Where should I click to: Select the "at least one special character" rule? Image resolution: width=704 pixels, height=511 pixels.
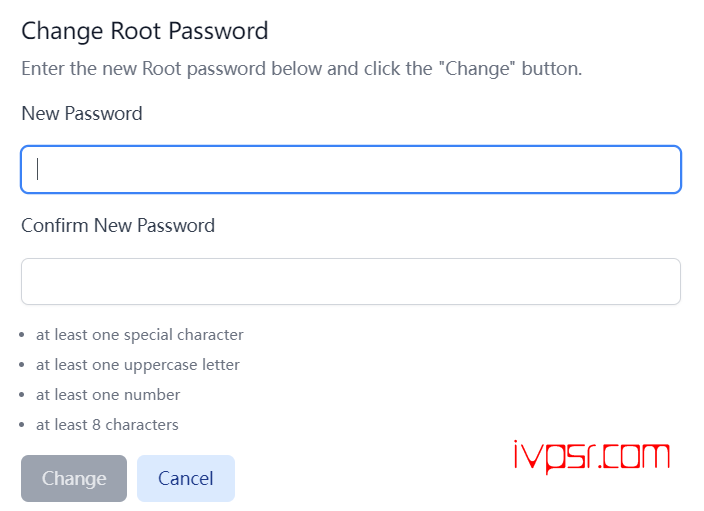pos(140,335)
